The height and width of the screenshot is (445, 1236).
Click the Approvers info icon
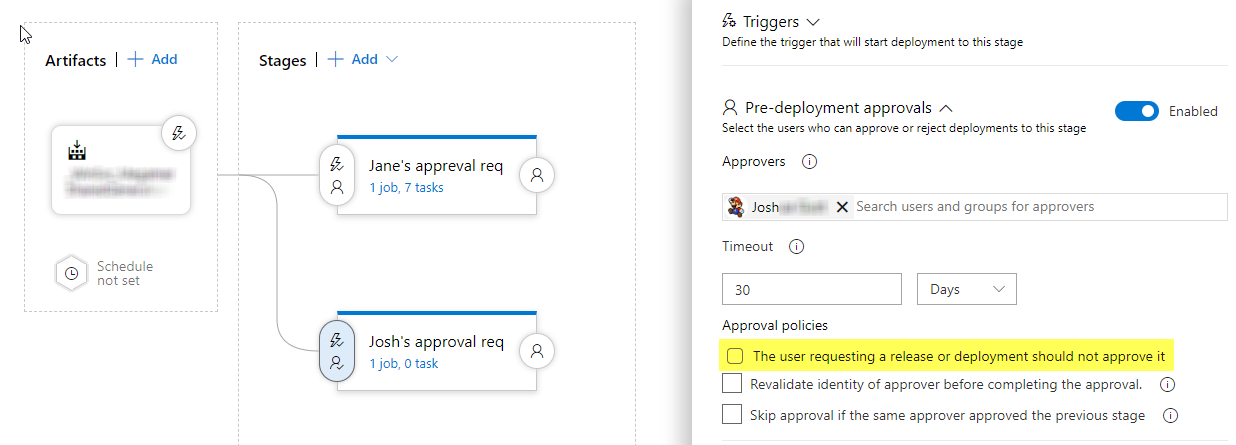coord(810,161)
